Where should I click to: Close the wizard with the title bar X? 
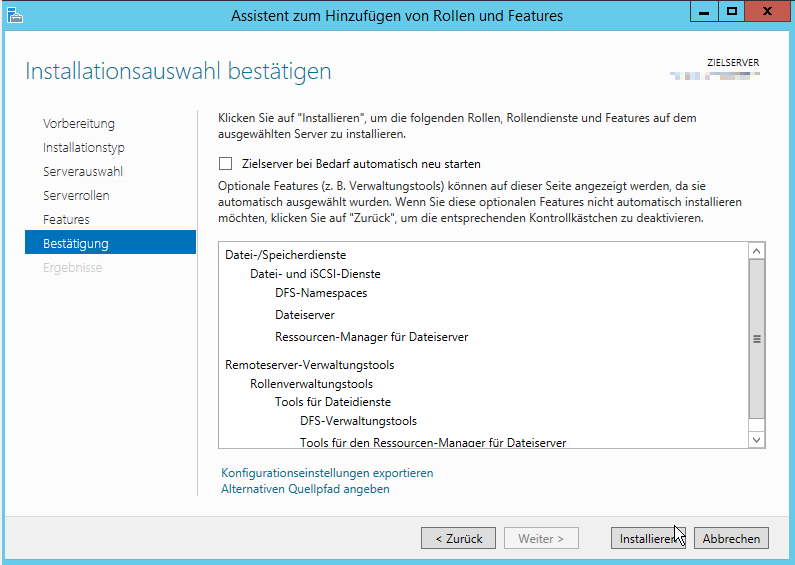pyautogui.click(x=765, y=11)
